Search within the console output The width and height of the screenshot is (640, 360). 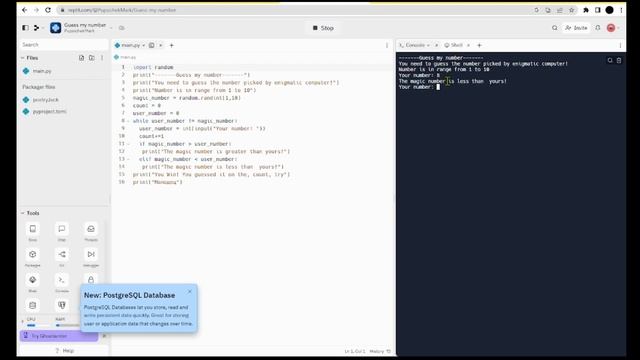pos(610,60)
